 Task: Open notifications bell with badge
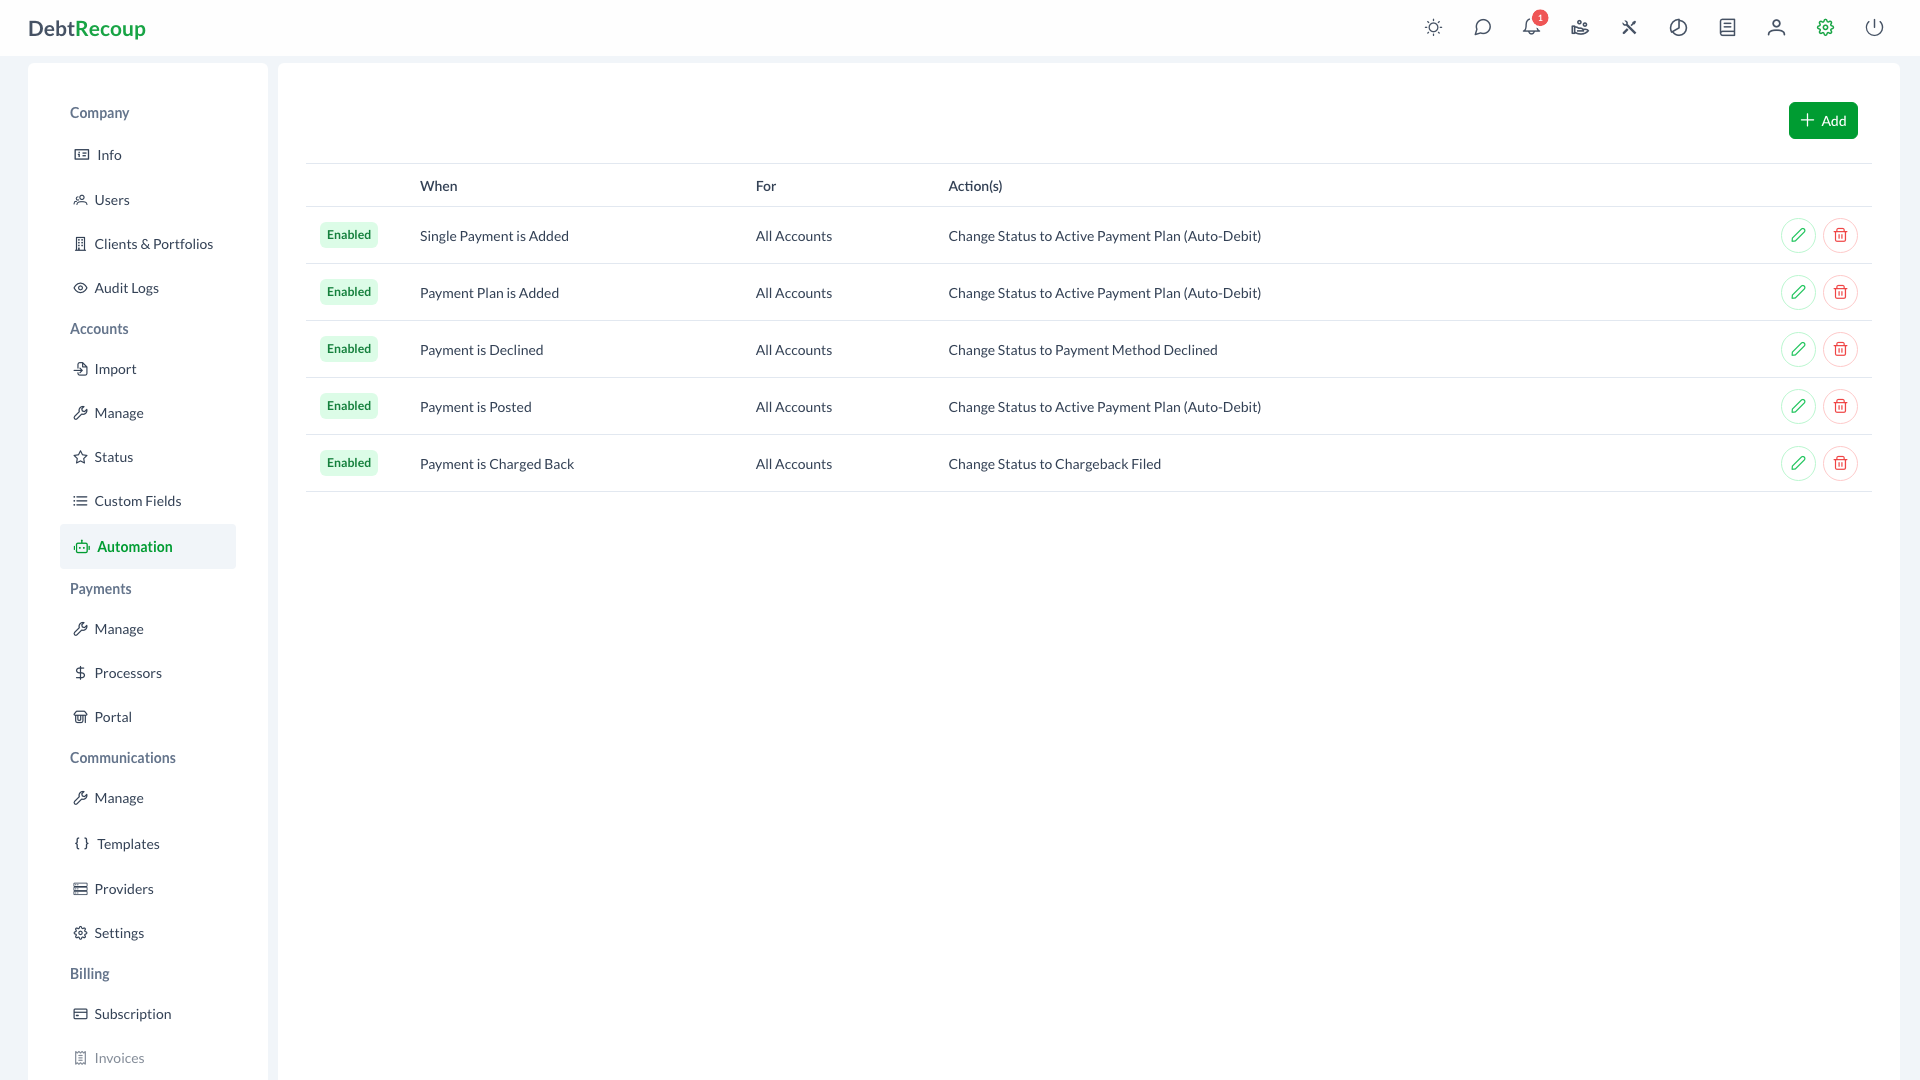[1531, 28]
